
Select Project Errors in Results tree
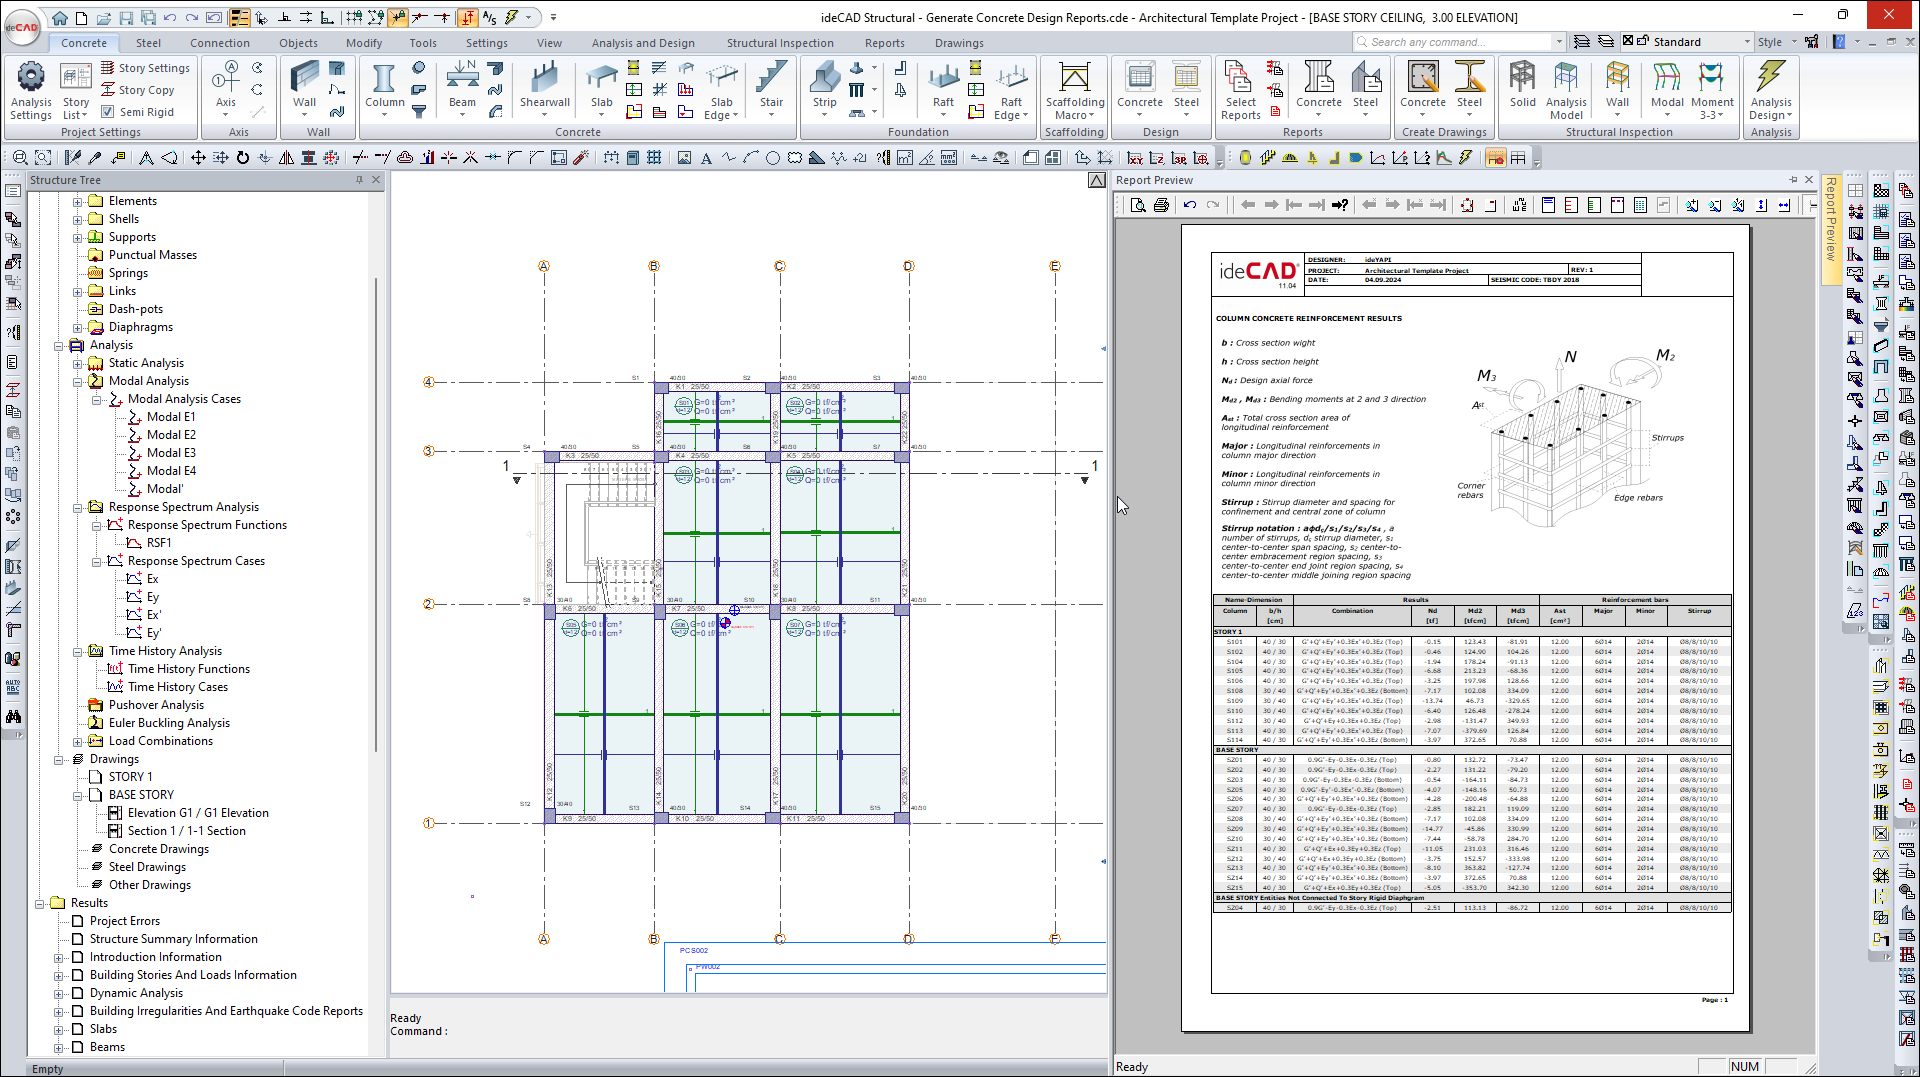pos(124,921)
